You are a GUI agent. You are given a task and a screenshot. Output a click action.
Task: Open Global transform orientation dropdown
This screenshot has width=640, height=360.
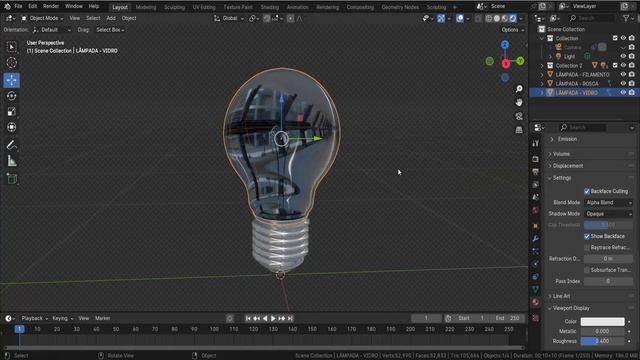(229, 18)
